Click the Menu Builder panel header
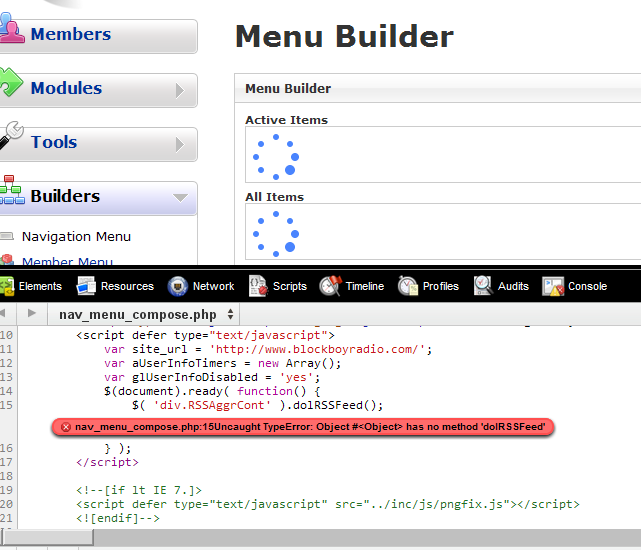The height and width of the screenshot is (550, 641). (x=437, y=88)
